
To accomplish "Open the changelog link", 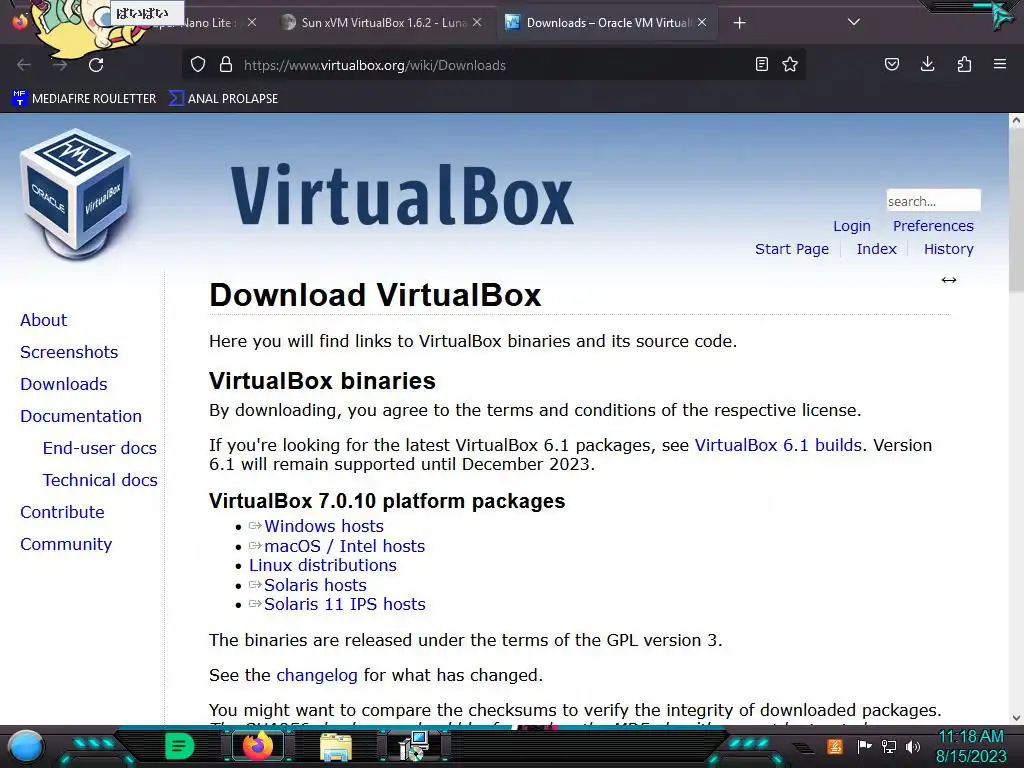I will coord(317,675).
